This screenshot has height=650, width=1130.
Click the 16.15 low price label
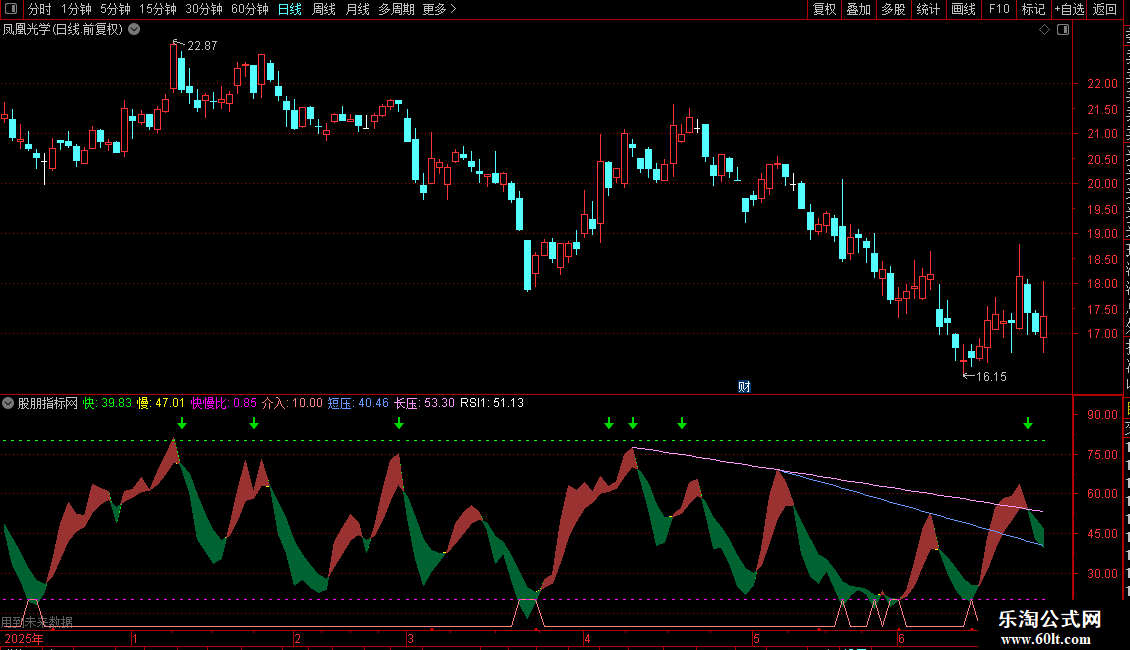991,376
